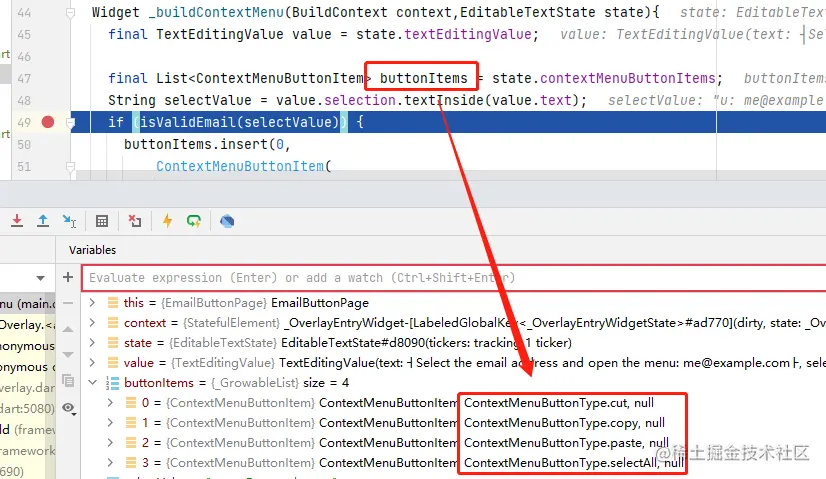Click 'buttonItems.insert(0,' on line 50
826x479 pixels.
(x=208, y=144)
